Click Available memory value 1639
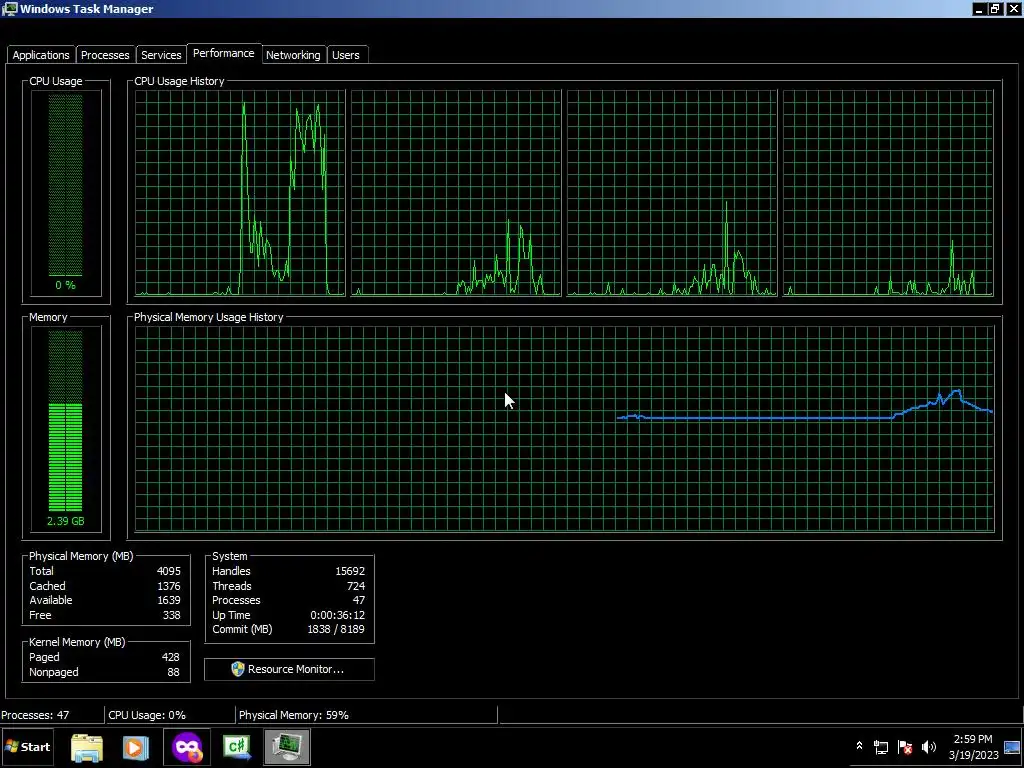This screenshot has width=1024, height=768. click(x=168, y=600)
